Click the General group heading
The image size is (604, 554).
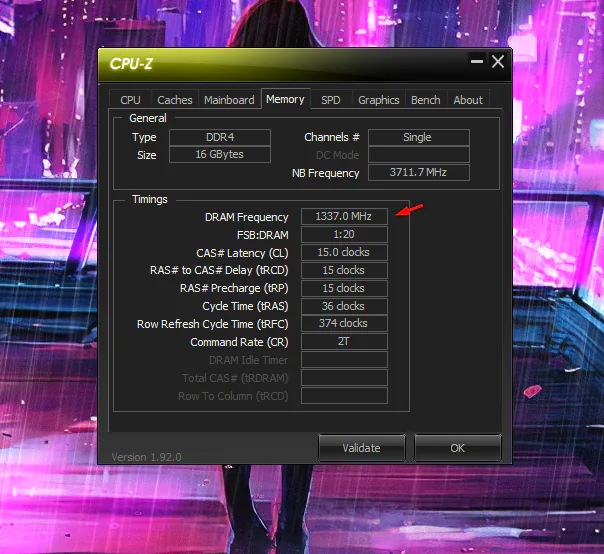[x=148, y=118]
